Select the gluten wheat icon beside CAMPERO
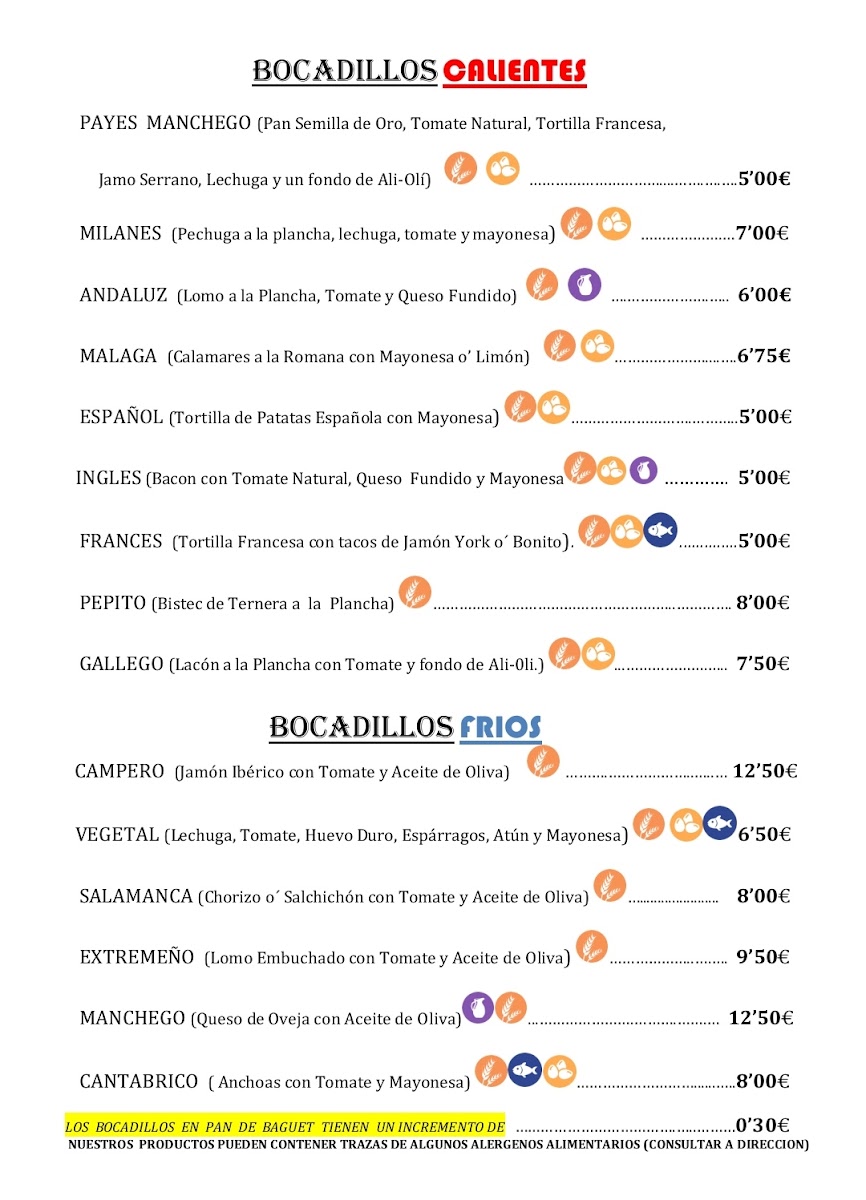The height and width of the screenshot is (1200, 866). (x=543, y=763)
